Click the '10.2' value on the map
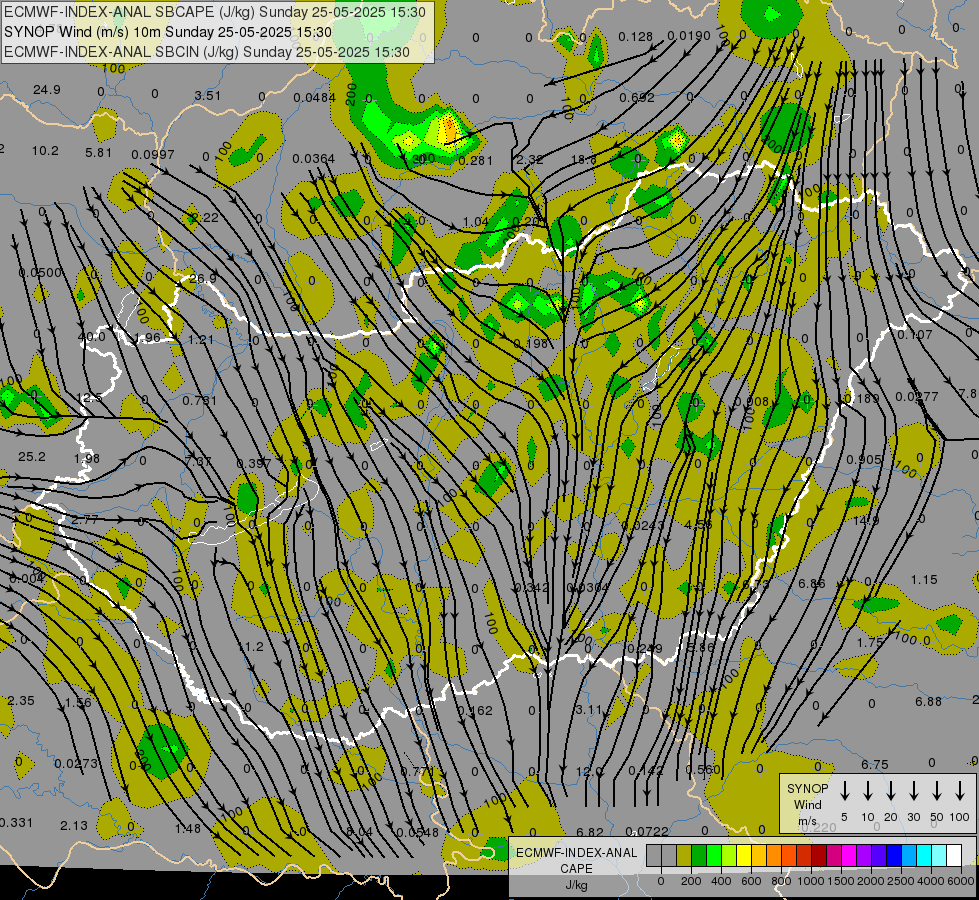 [x=45, y=151]
